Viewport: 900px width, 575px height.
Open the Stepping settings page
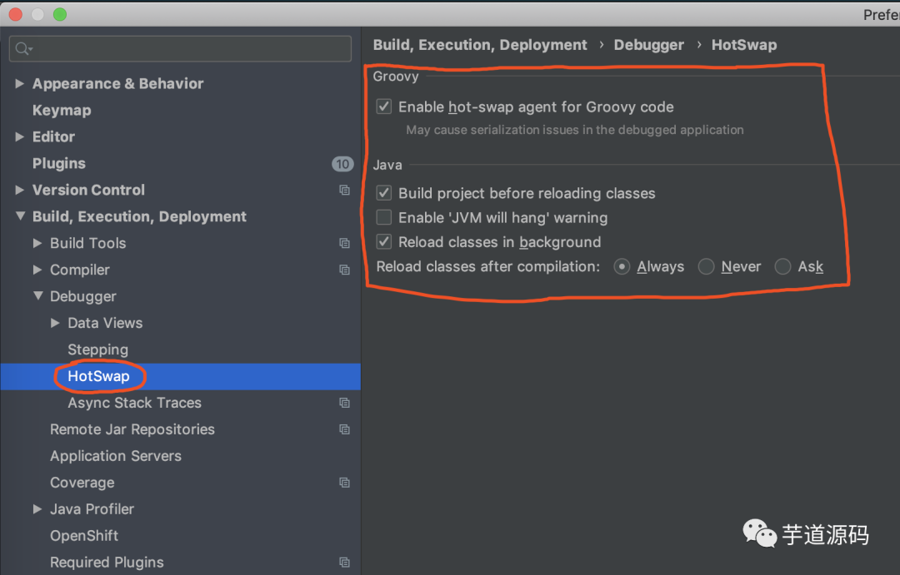point(98,350)
